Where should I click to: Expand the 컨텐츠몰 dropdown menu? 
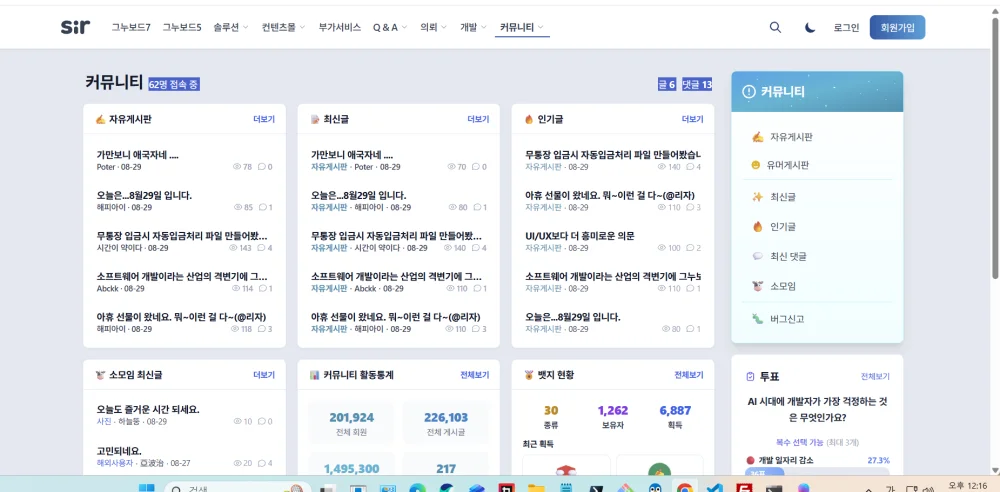(x=283, y=27)
